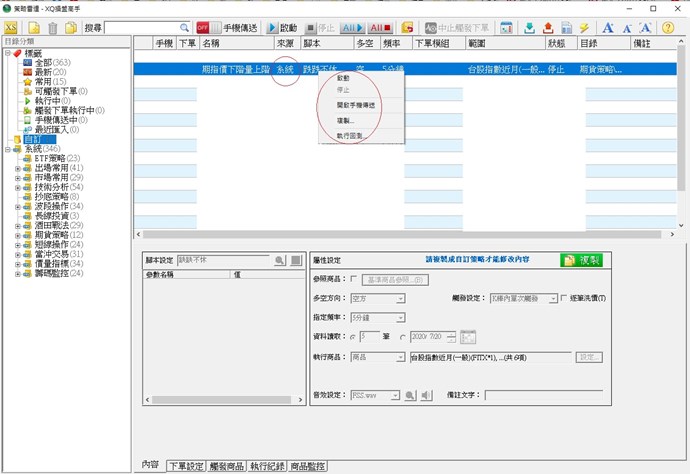Enable the 逐筆洗價 checkbox
The height and width of the screenshot is (474, 690).
(x=564, y=298)
